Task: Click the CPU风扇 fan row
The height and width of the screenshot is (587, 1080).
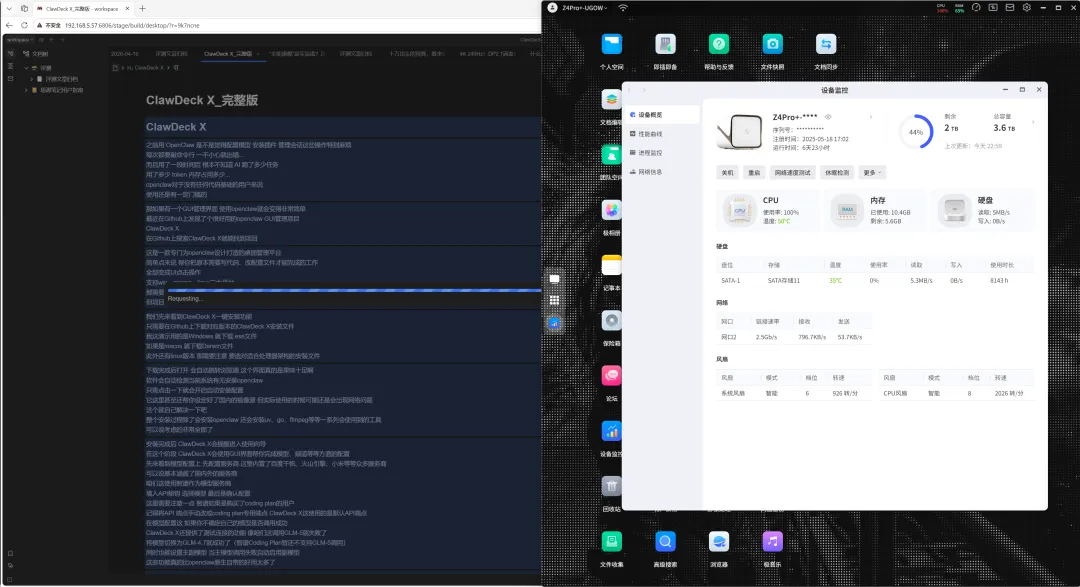Action: [x=956, y=393]
